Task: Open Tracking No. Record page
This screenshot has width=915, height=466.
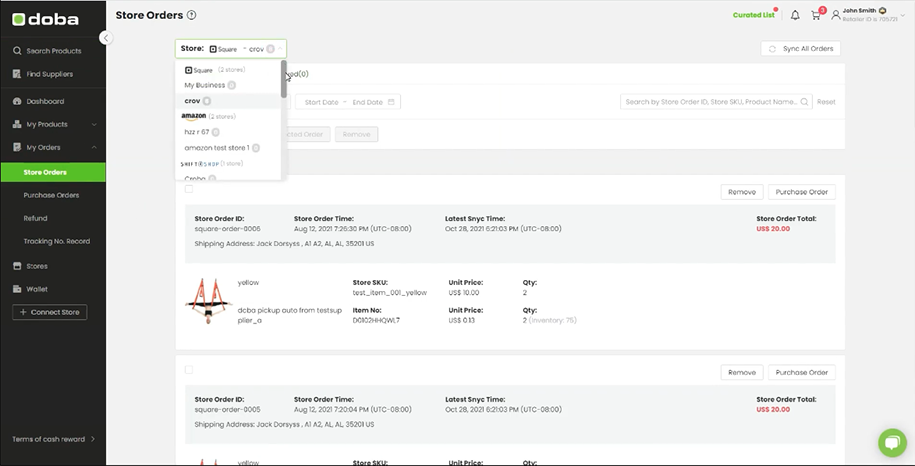Action: click(57, 241)
